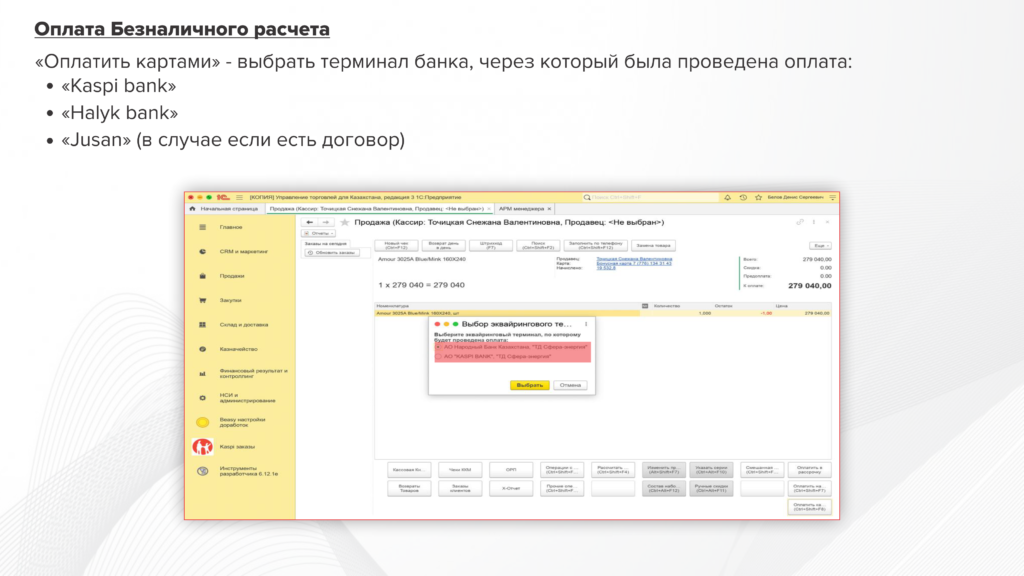Click the Инструменты разработчика icon
The height and width of the screenshot is (576, 1024).
coord(202,471)
